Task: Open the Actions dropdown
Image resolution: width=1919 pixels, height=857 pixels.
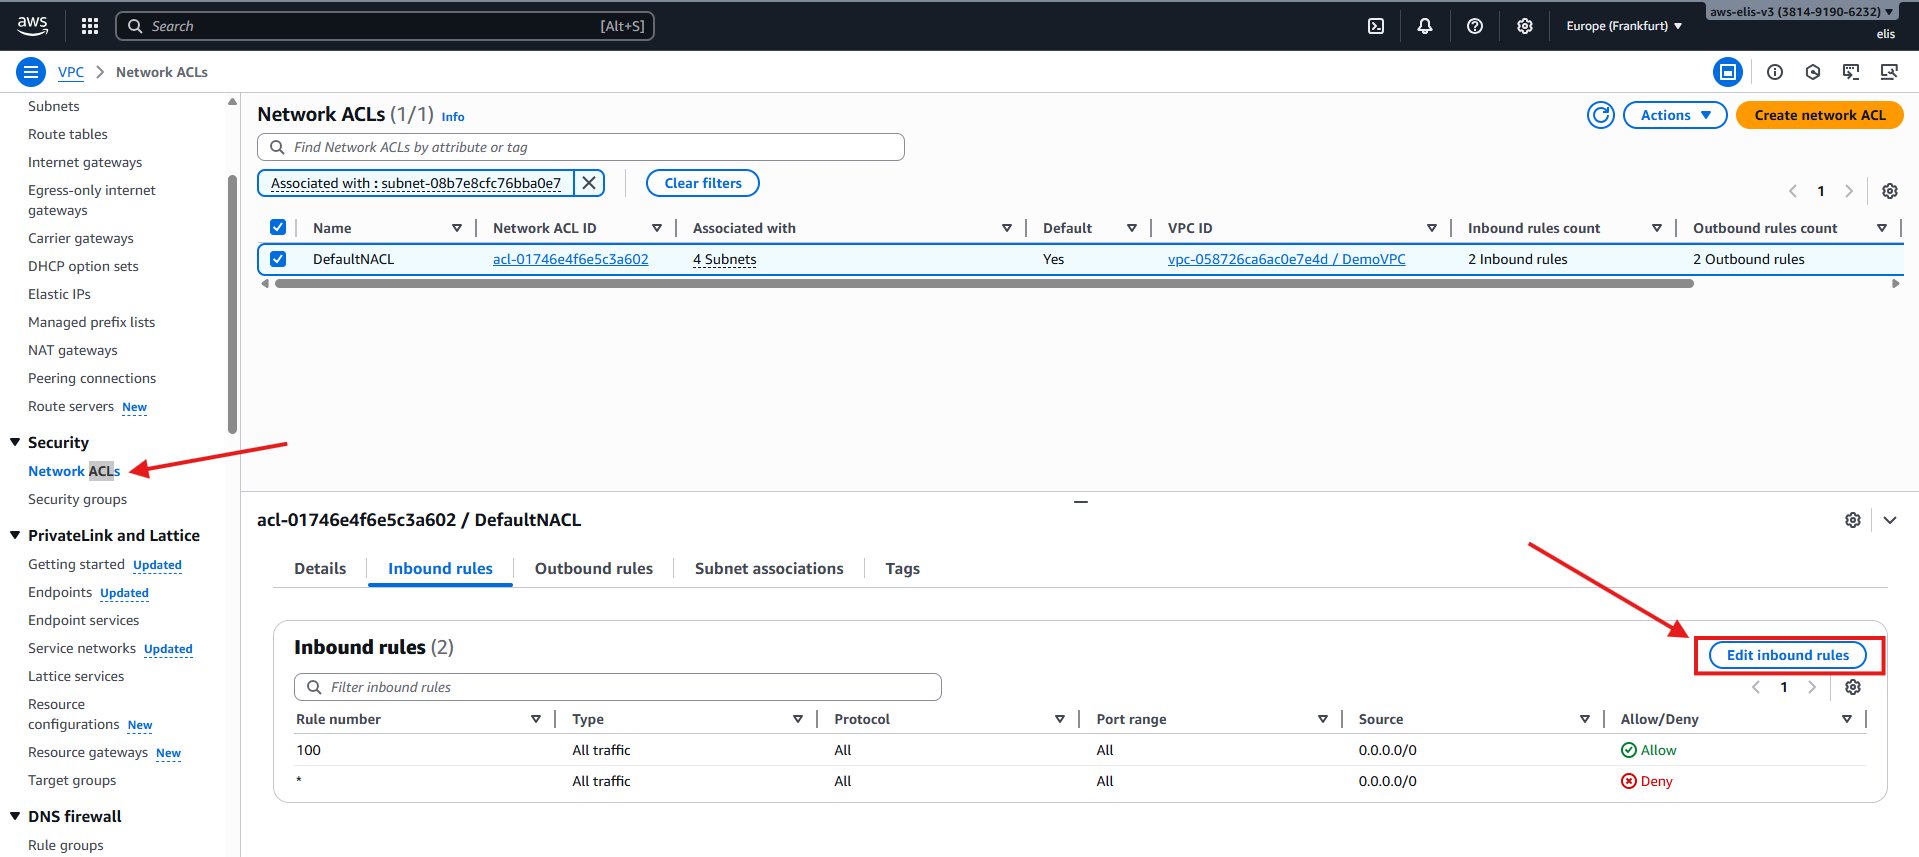Action: pos(1674,115)
